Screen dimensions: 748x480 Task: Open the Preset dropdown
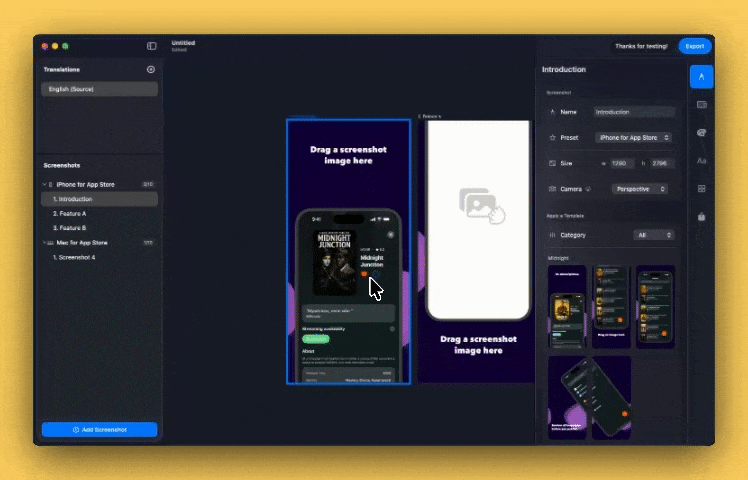click(634, 137)
